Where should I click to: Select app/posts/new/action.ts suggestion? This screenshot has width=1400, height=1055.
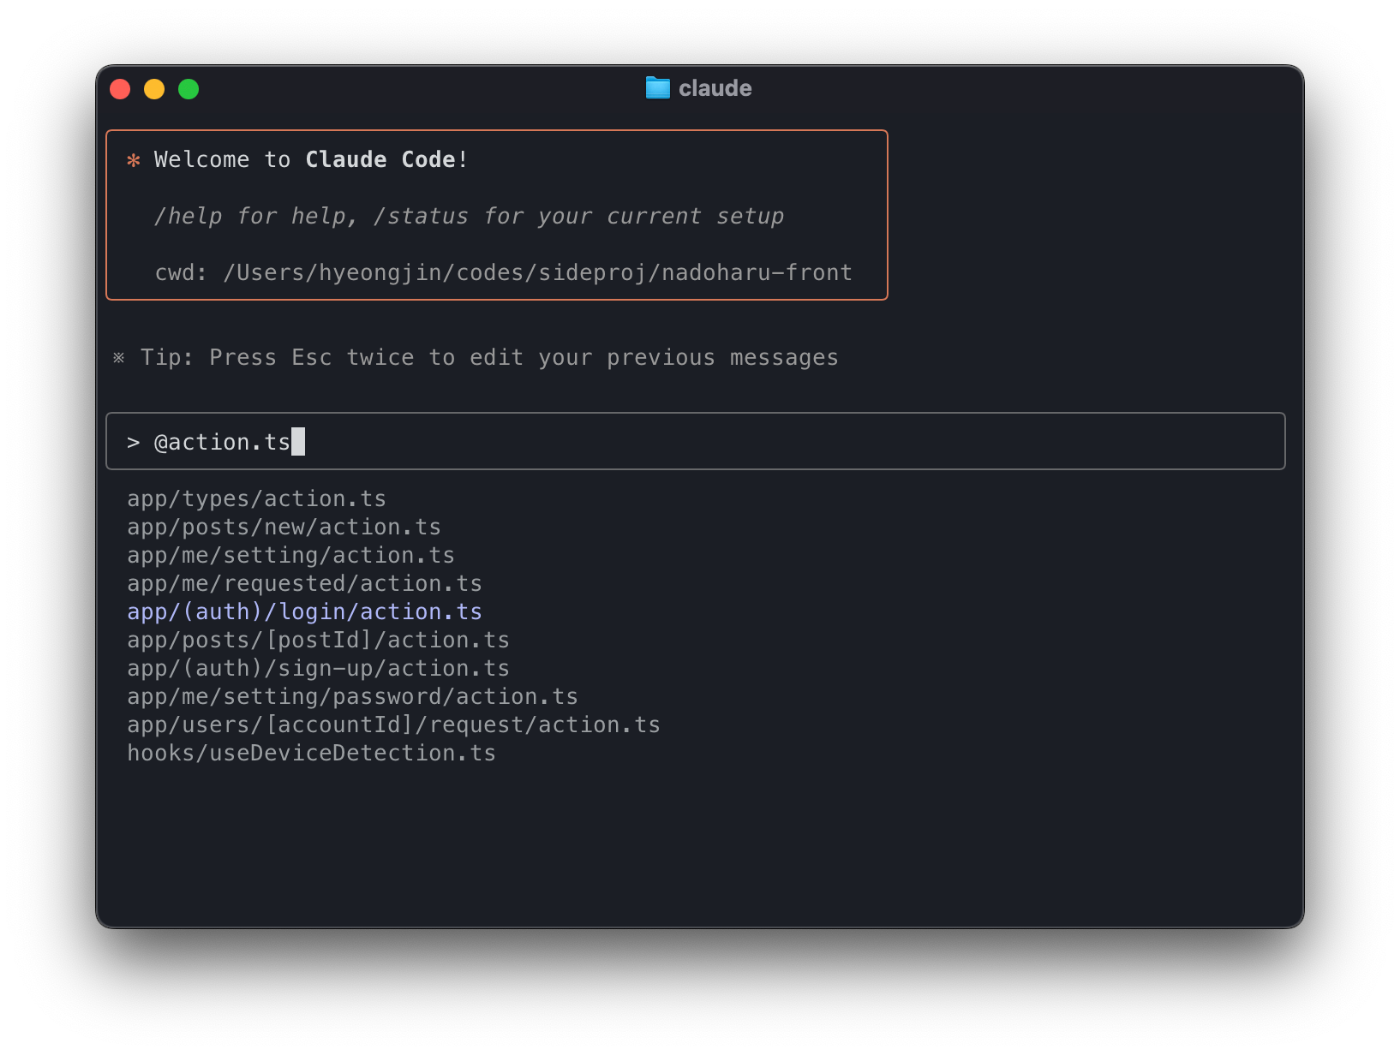tap(284, 527)
